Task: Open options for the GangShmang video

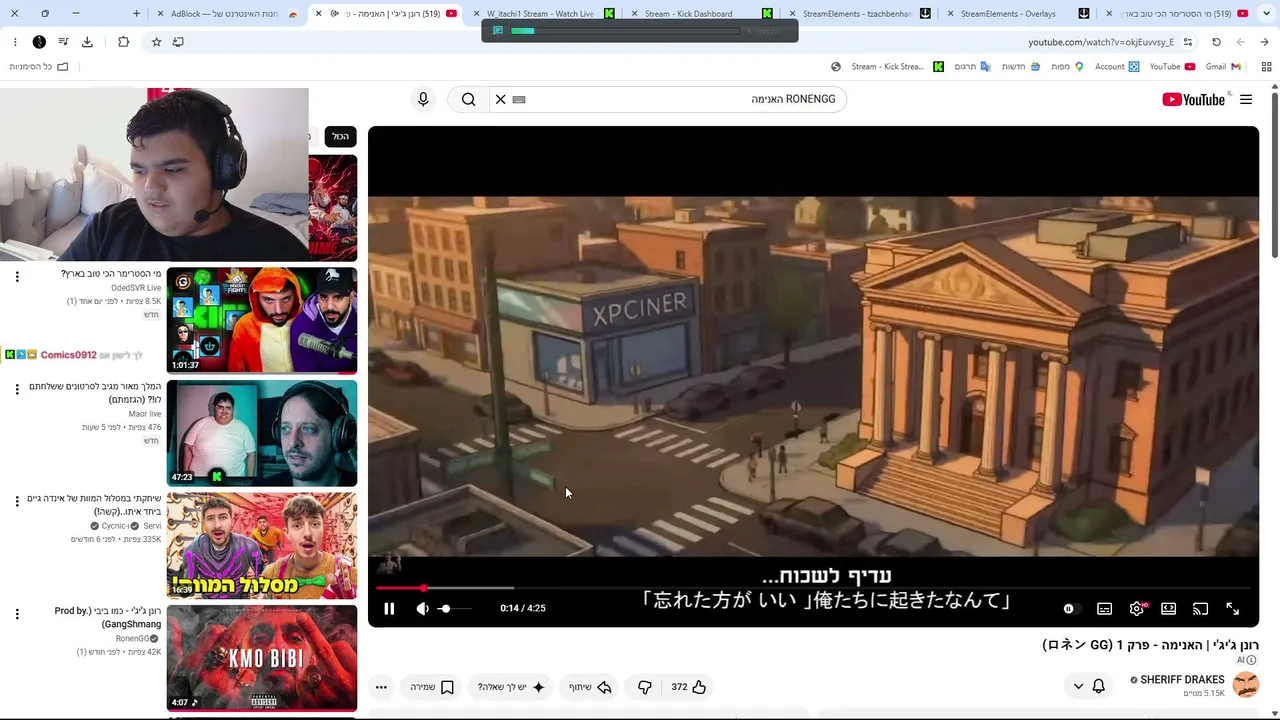Action: click(17, 614)
